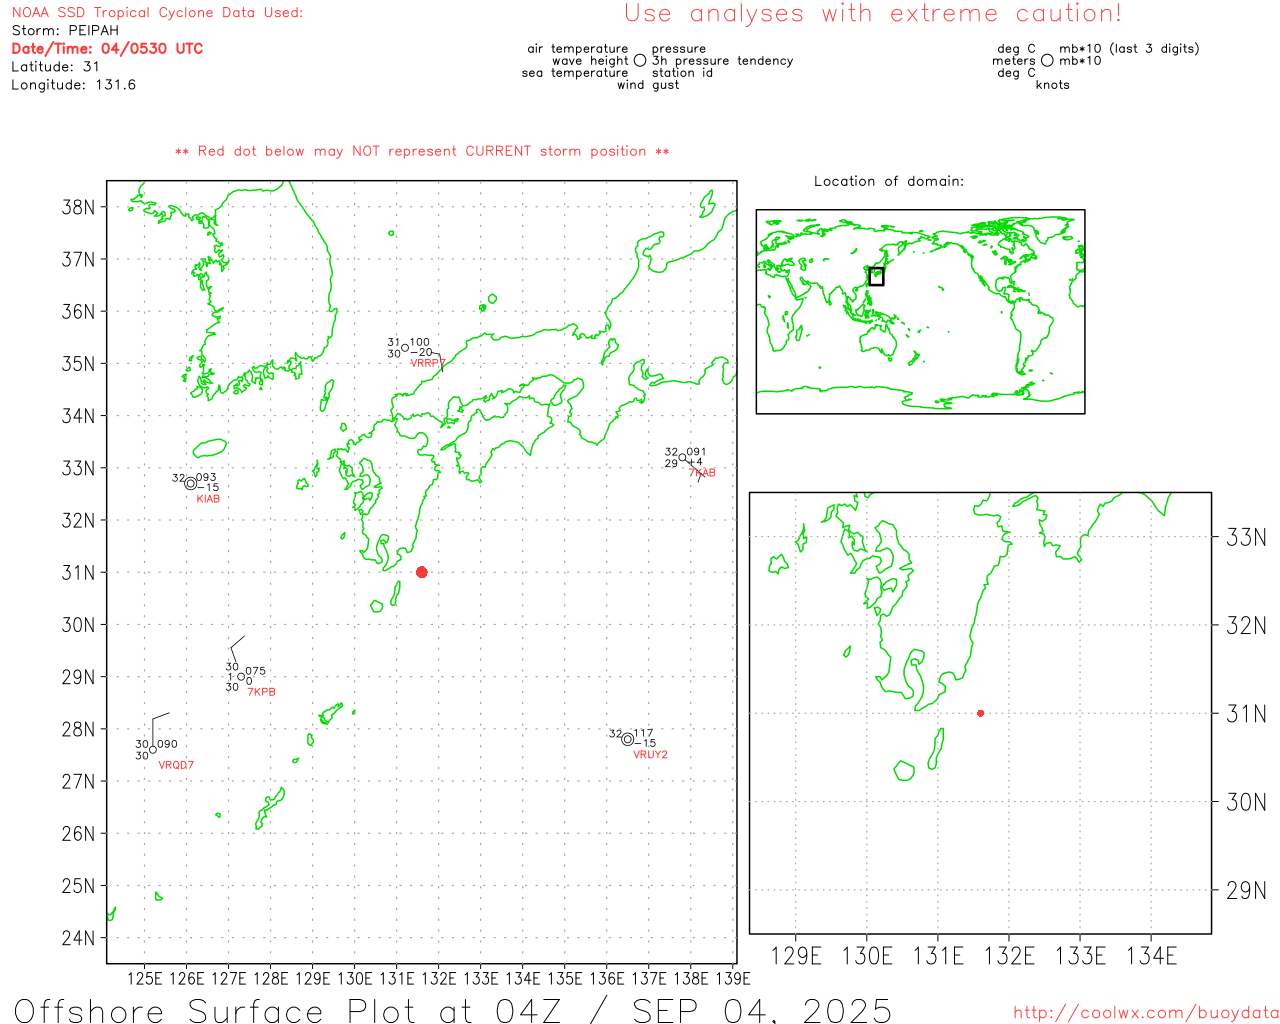
Task: Click the red storm dot in zoomed inset map
Action: [x=981, y=713]
